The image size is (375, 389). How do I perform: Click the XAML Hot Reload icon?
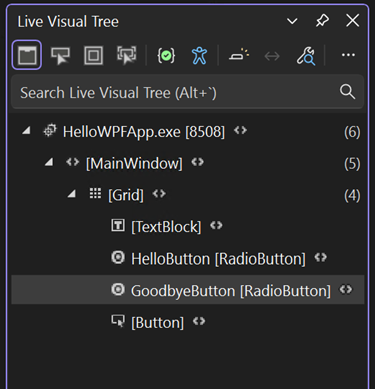239,54
